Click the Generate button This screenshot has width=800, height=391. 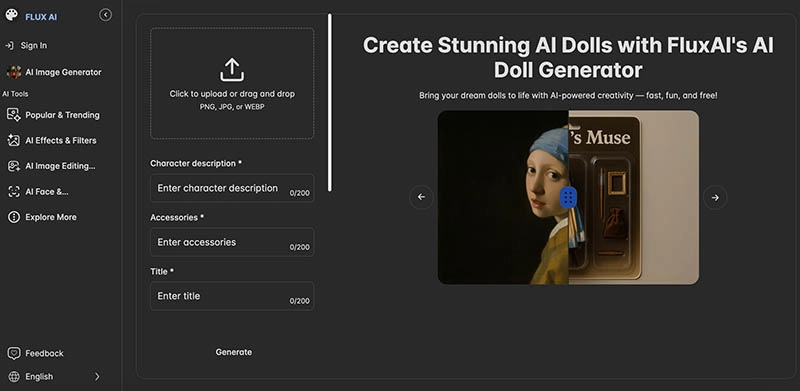pos(233,352)
